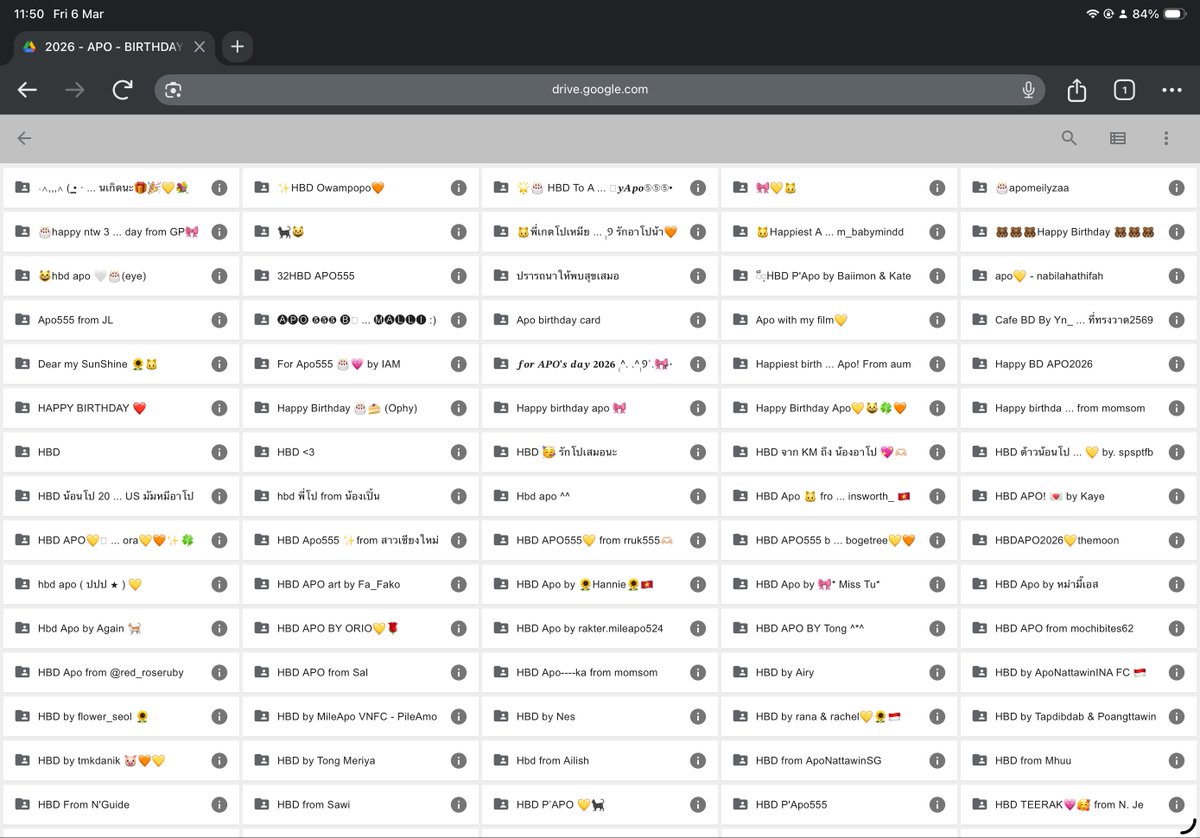Open folder Happy Birthday (Ophy)
Image resolution: width=1200 pixels, height=838 pixels.
(x=360, y=408)
